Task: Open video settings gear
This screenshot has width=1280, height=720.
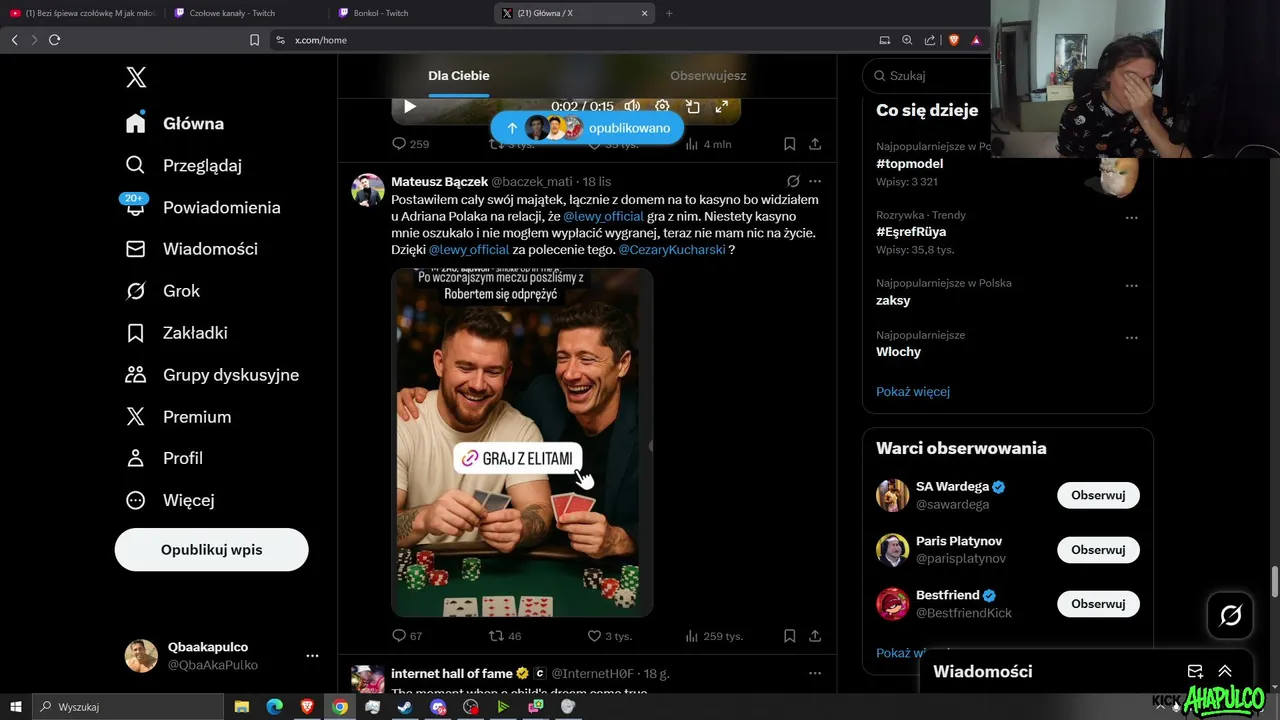Action: tap(662, 106)
